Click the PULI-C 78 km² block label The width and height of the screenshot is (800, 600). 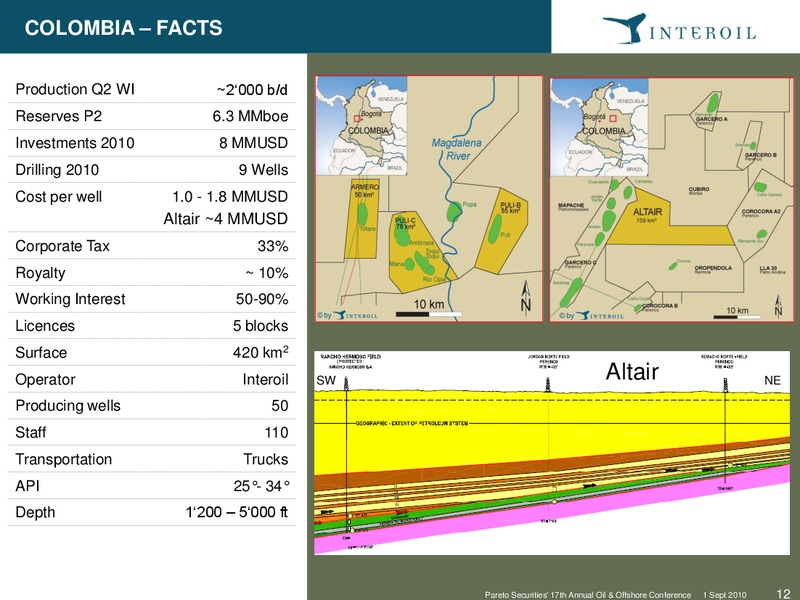(x=406, y=223)
